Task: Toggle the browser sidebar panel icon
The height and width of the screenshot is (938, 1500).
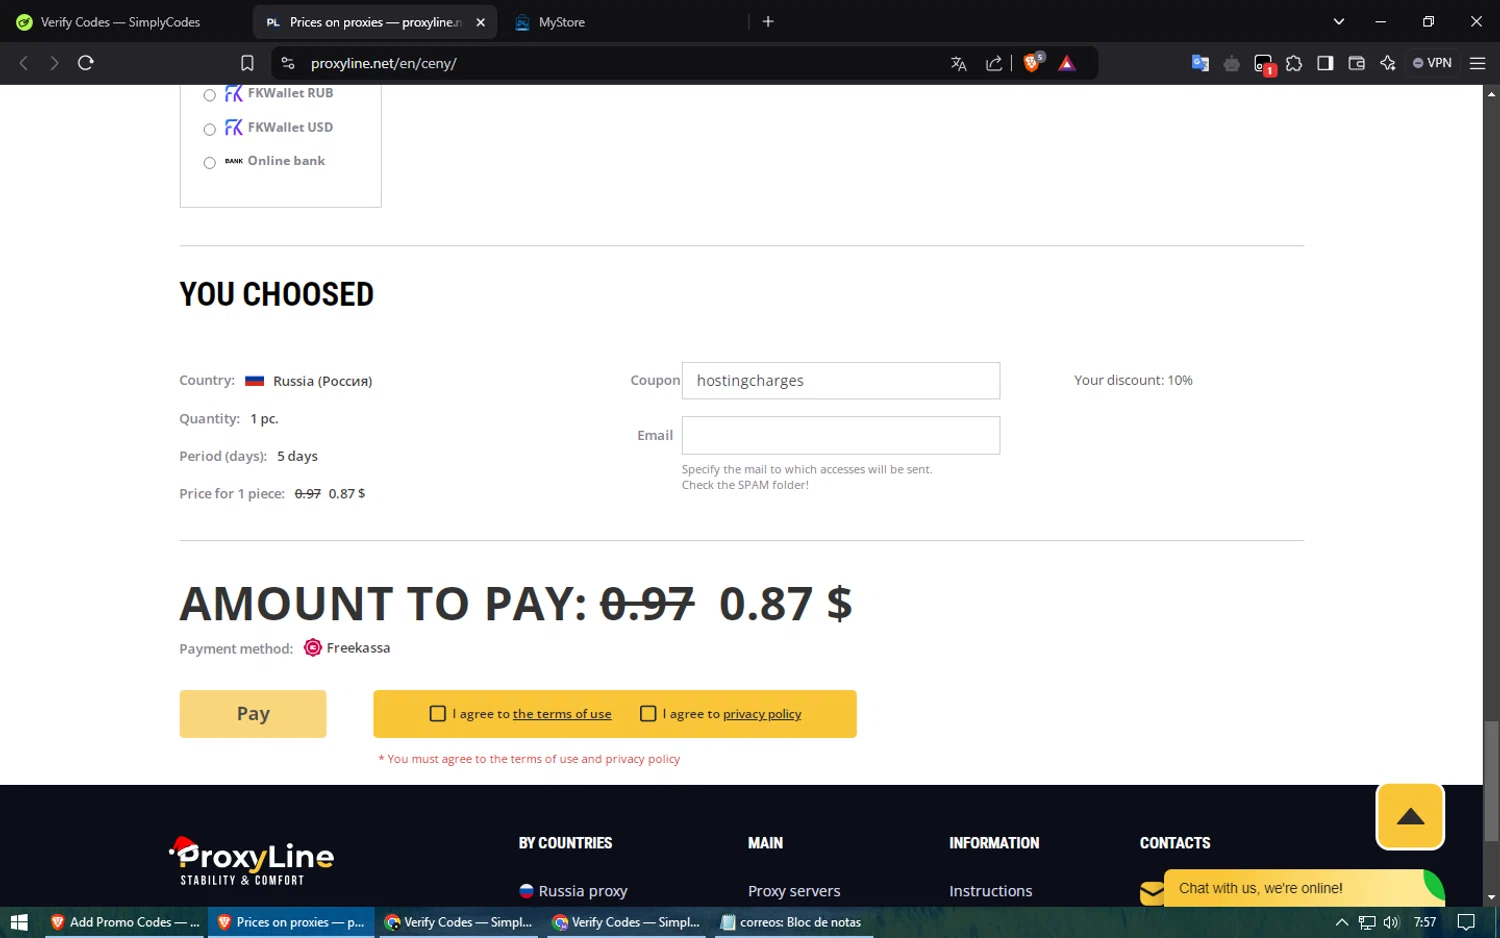Action: tap(1325, 63)
